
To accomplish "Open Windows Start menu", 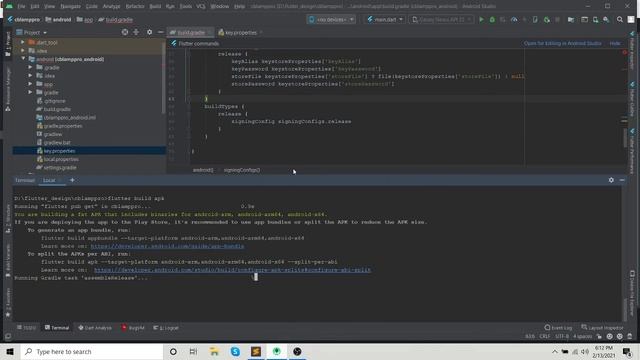I will pos(10,351).
